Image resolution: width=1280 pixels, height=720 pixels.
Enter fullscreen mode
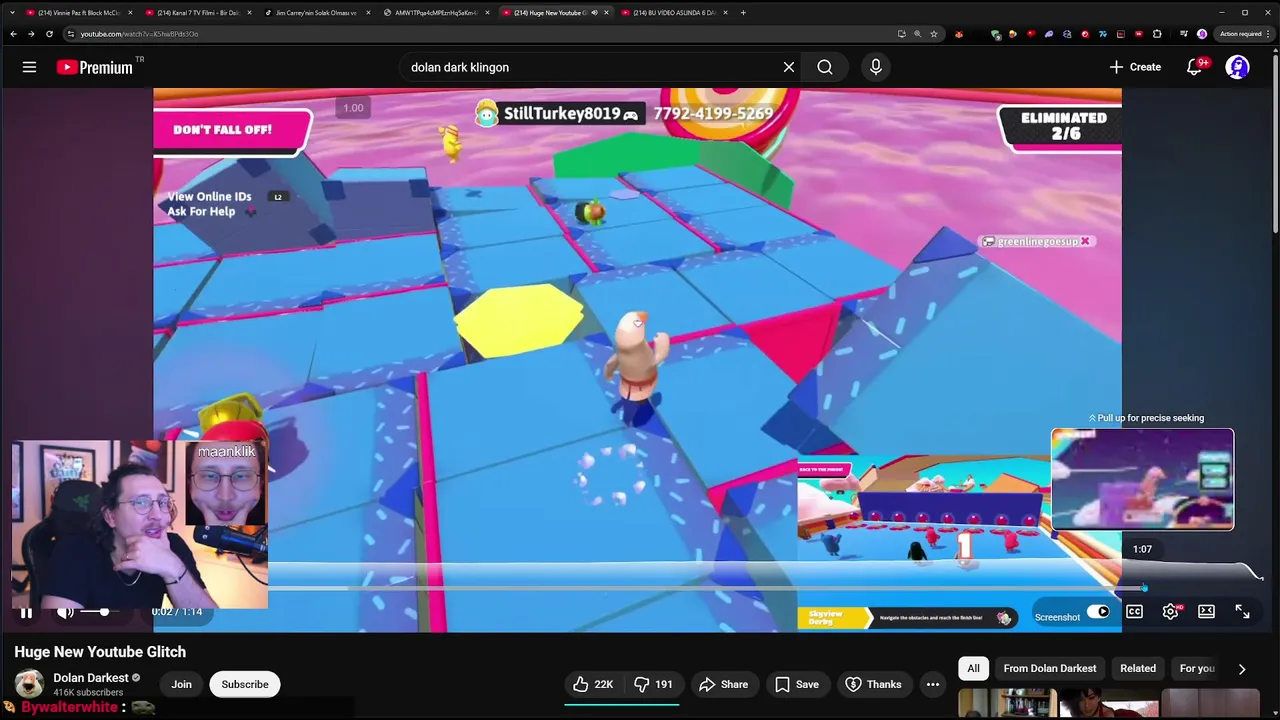point(1242,612)
